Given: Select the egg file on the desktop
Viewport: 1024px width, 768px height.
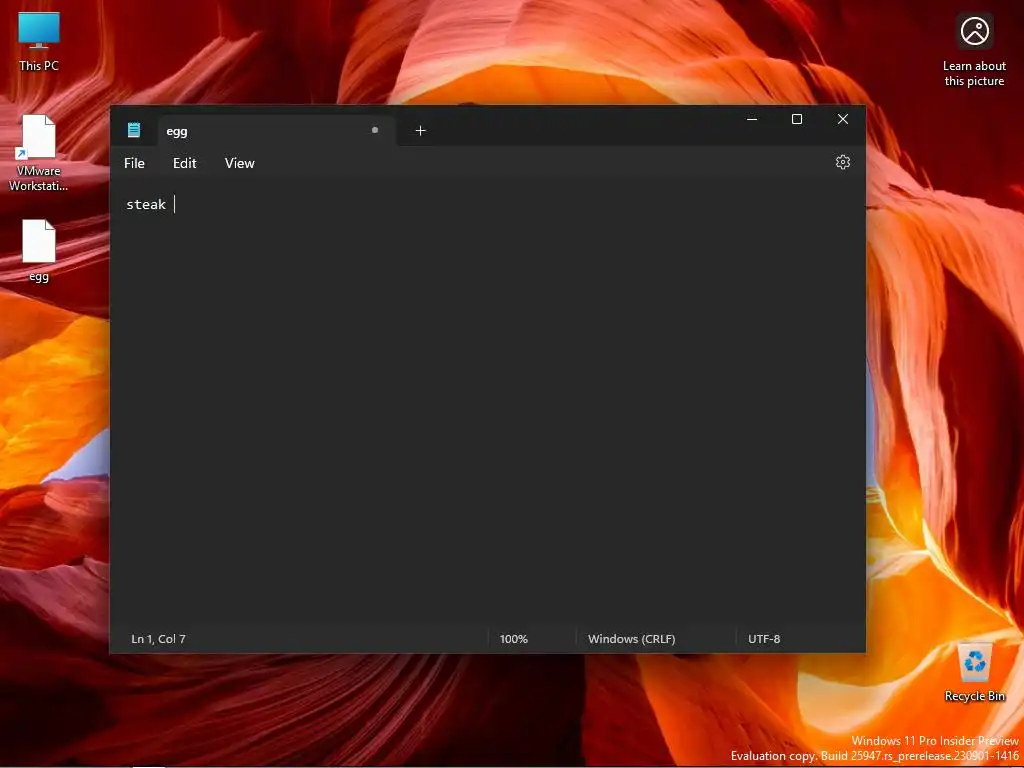Looking at the screenshot, I should [39, 251].
